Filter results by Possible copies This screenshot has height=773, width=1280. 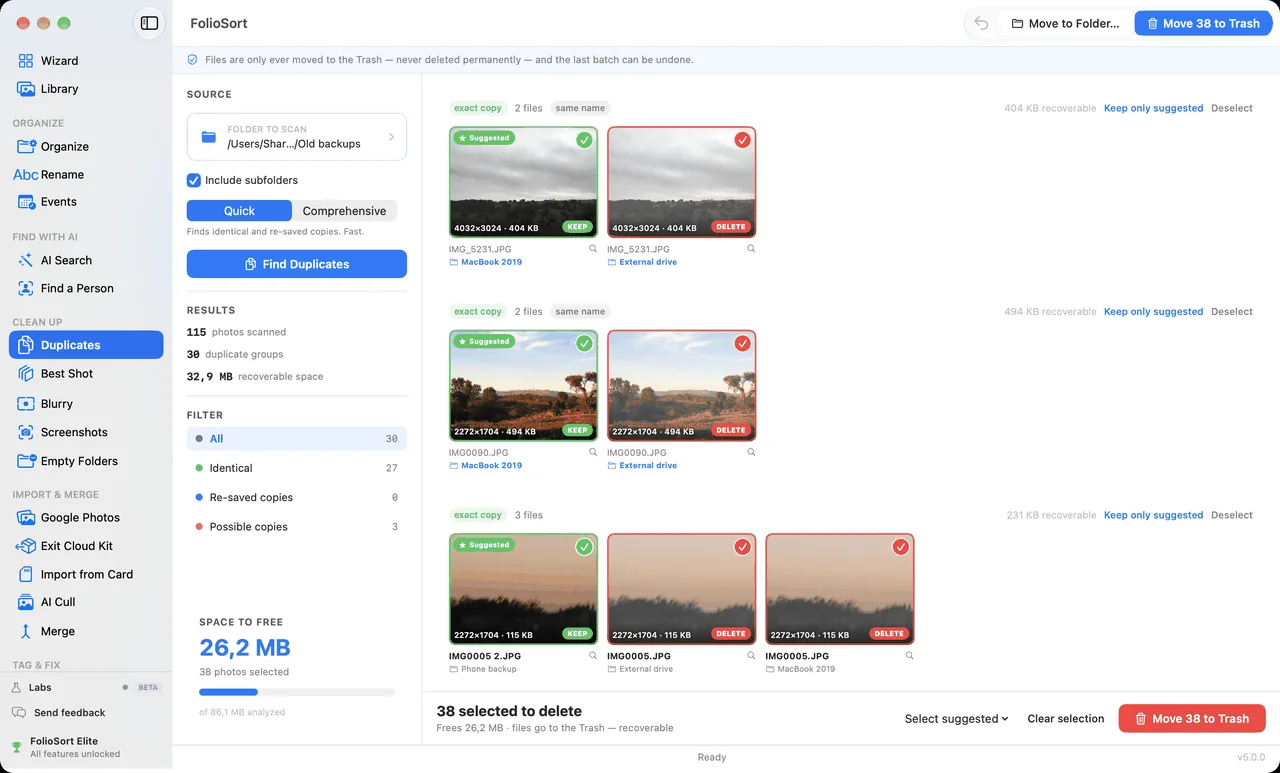(x=297, y=527)
